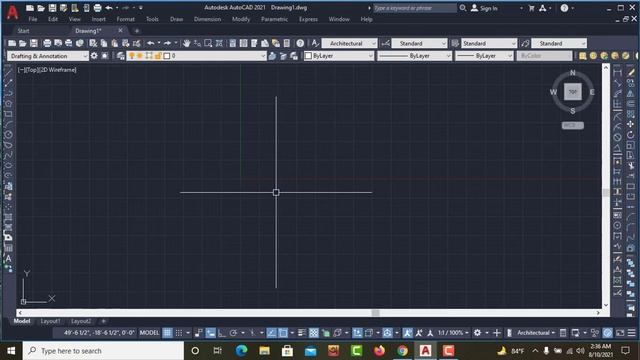Click the Open file icon in the Standard toolbar
The height and width of the screenshot is (360, 640).
[23, 43]
